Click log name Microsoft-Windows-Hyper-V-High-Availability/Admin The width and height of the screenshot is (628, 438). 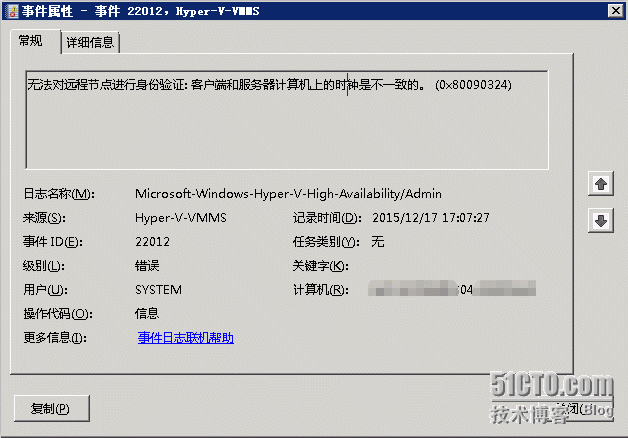click(x=288, y=194)
